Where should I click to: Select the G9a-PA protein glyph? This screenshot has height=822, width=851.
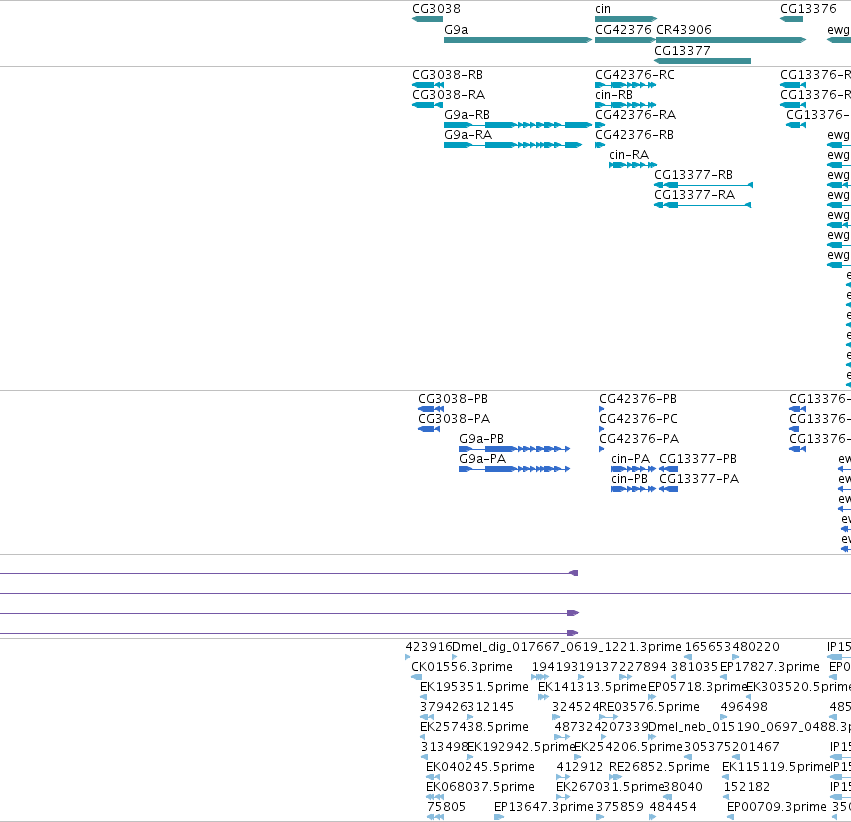(515, 469)
